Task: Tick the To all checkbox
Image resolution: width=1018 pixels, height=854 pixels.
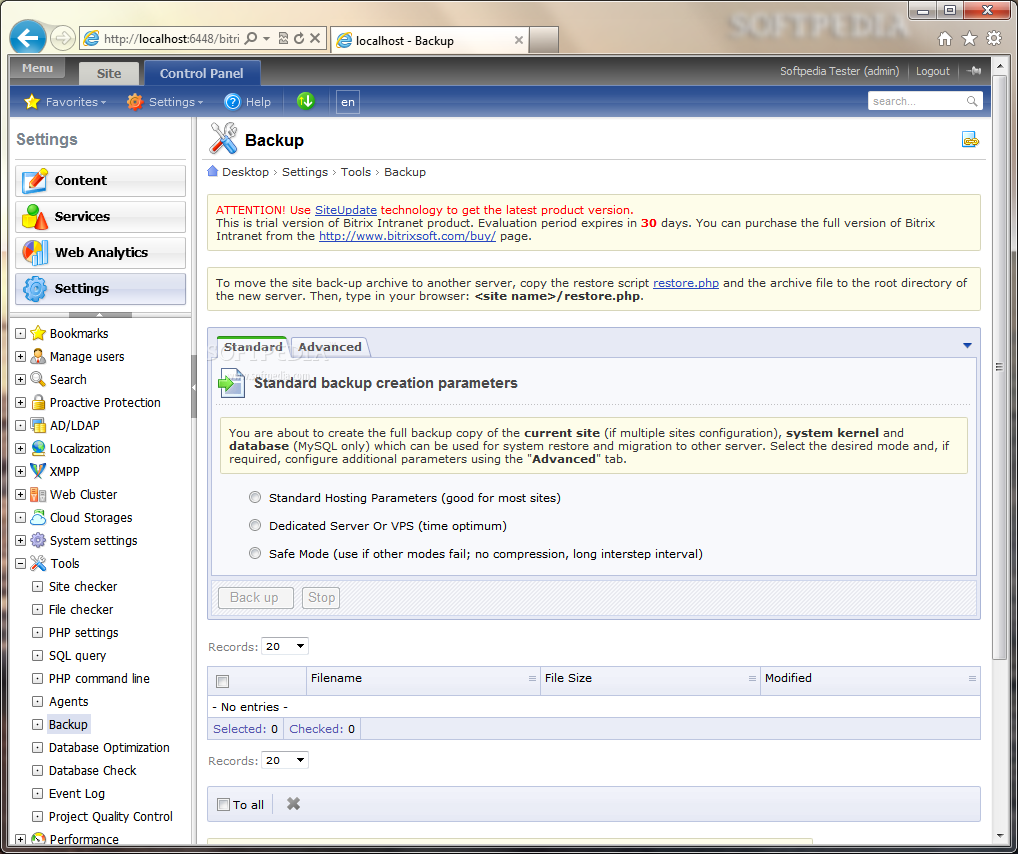Action: (224, 804)
